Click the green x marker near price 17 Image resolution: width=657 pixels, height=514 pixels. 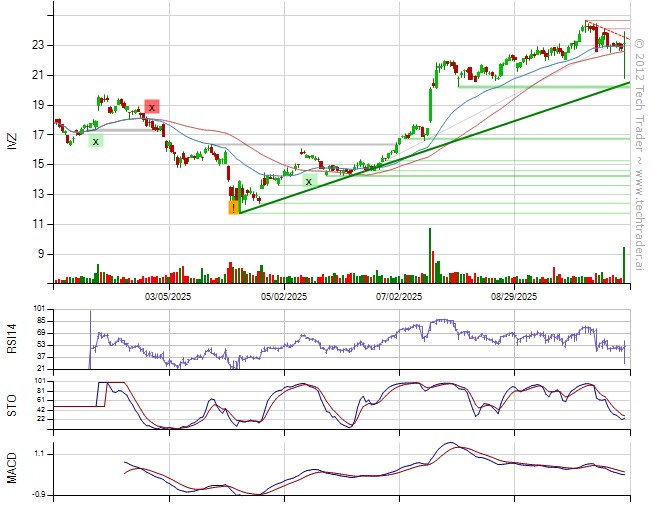click(x=95, y=141)
